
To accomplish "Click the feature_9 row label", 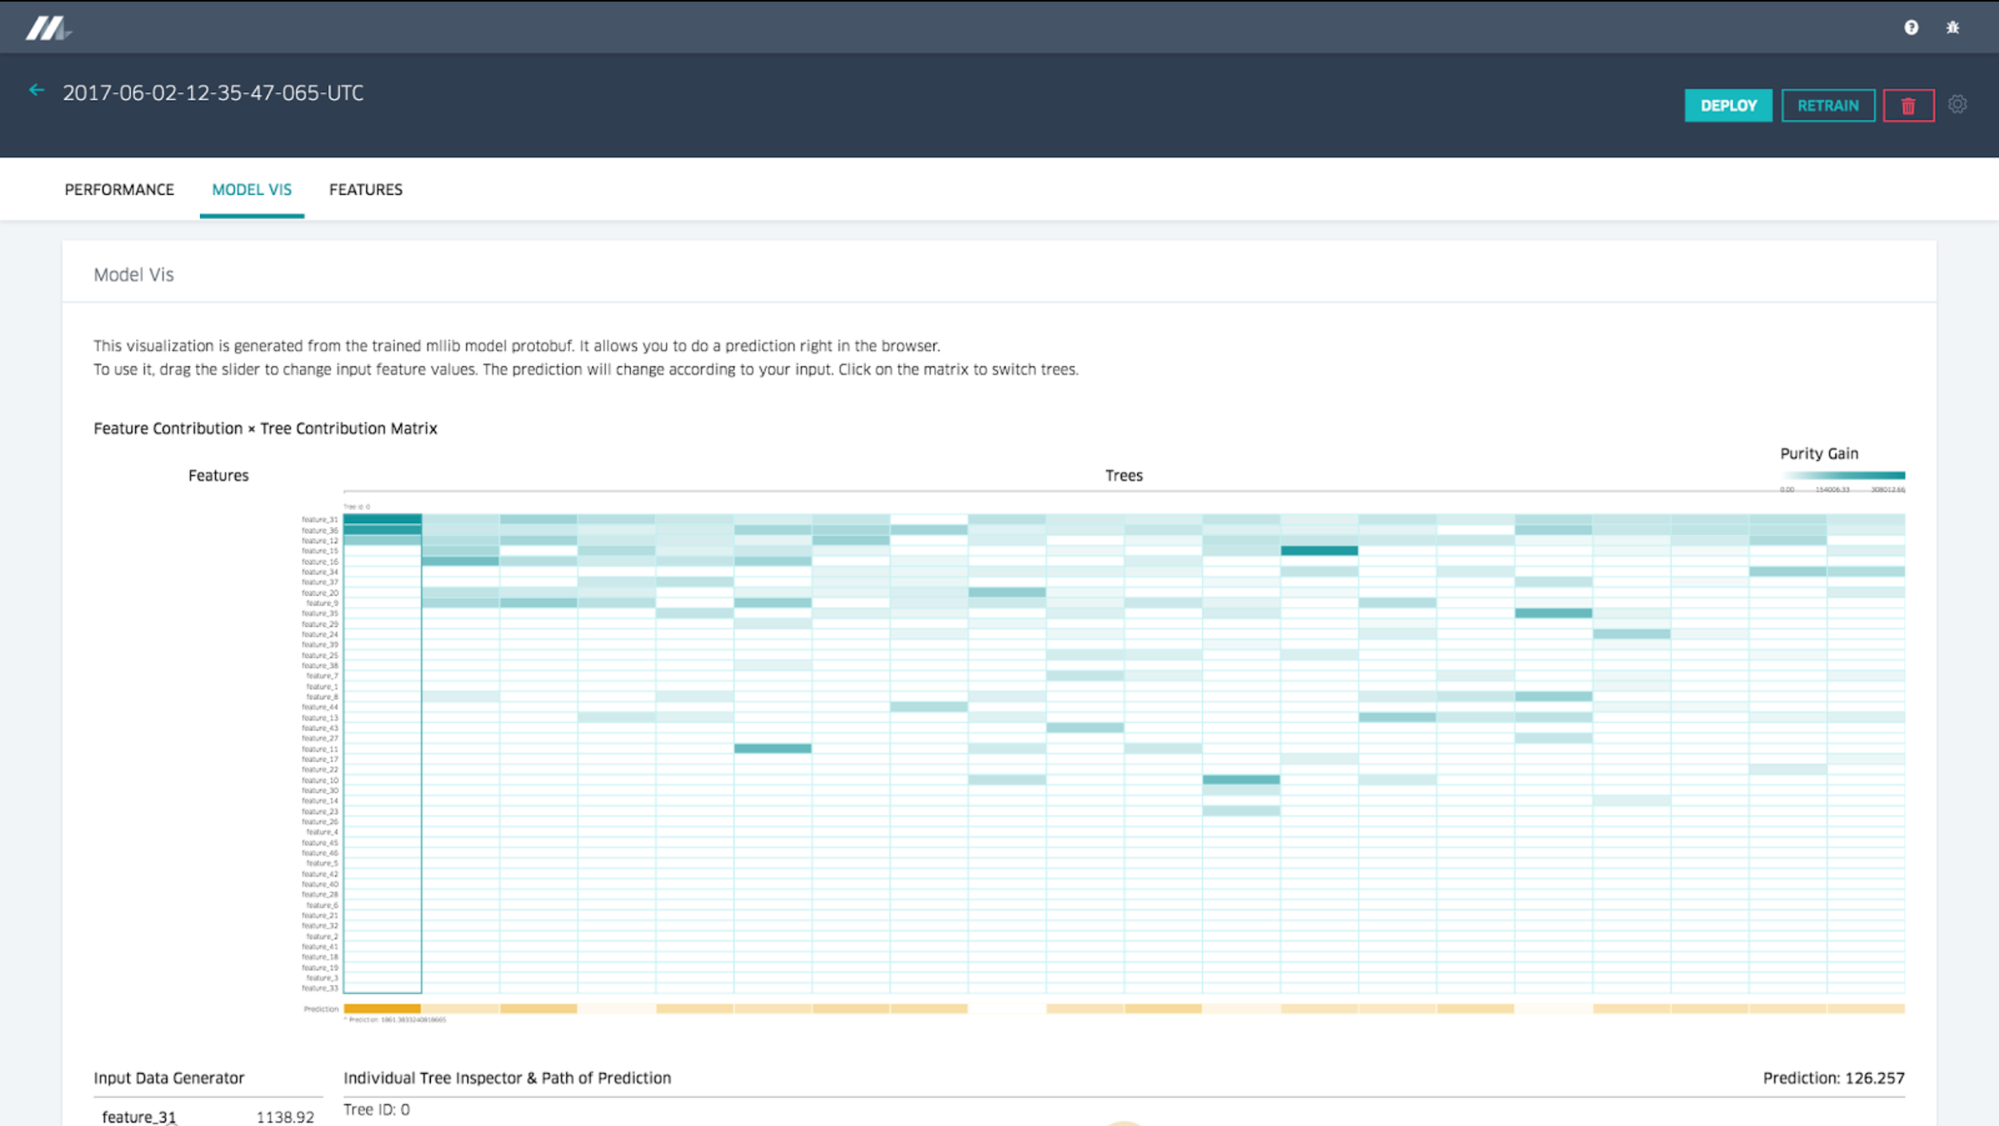I will 322,603.
